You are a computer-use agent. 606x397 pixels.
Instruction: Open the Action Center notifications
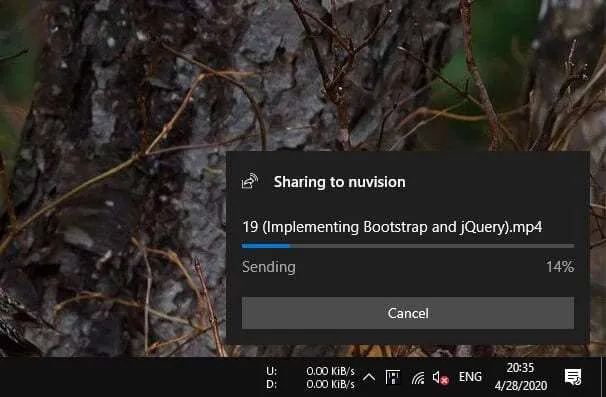coord(572,377)
